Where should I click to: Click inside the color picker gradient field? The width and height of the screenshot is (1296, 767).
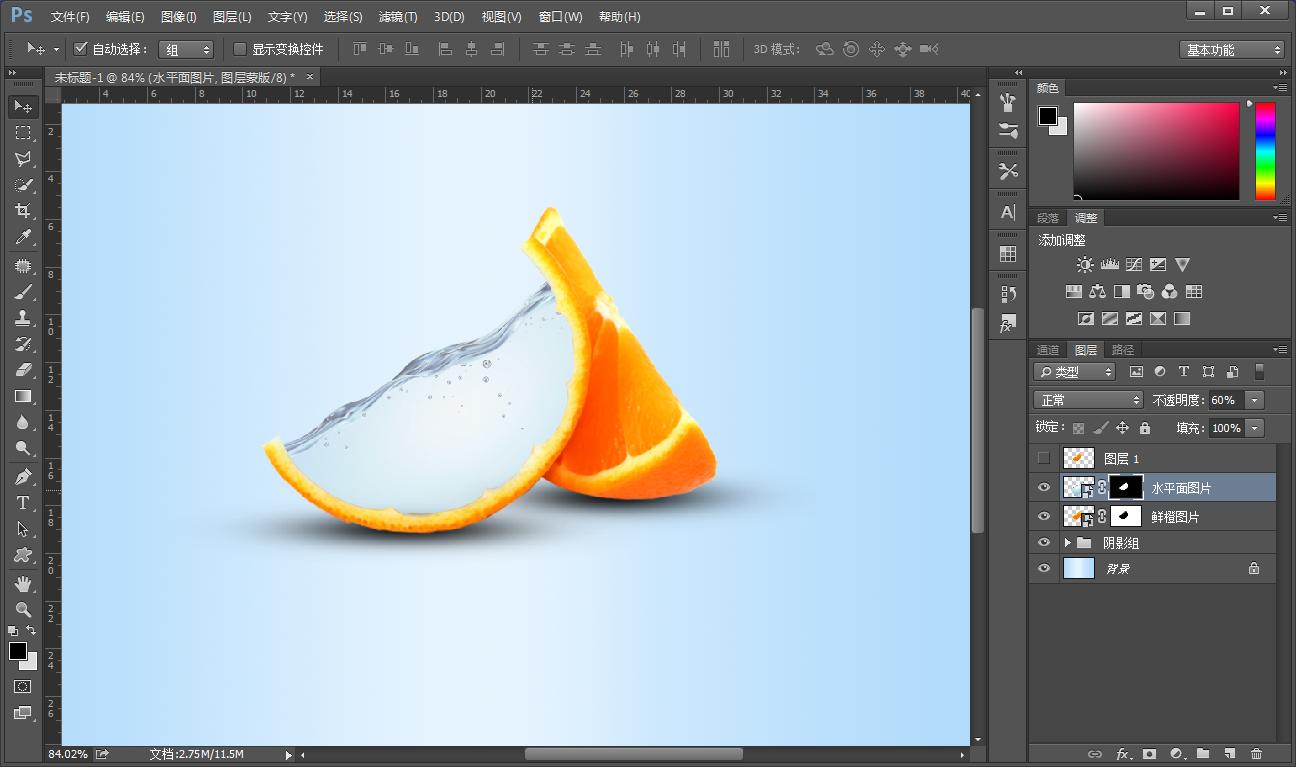(1155, 150)
